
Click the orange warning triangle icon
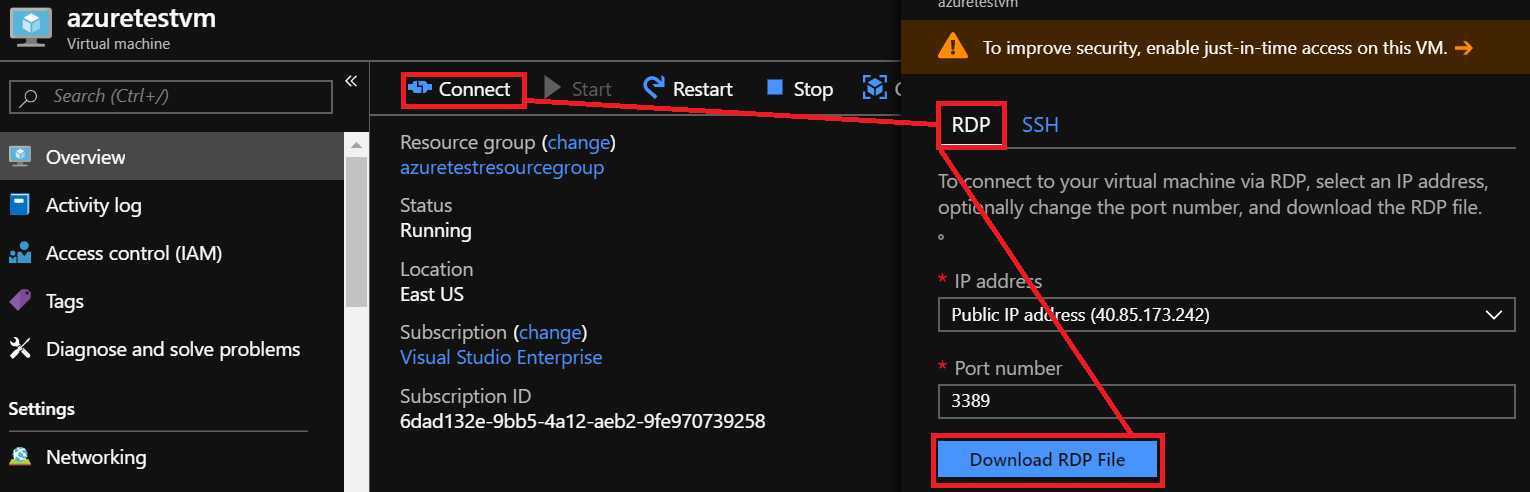(x=952, y=46)
